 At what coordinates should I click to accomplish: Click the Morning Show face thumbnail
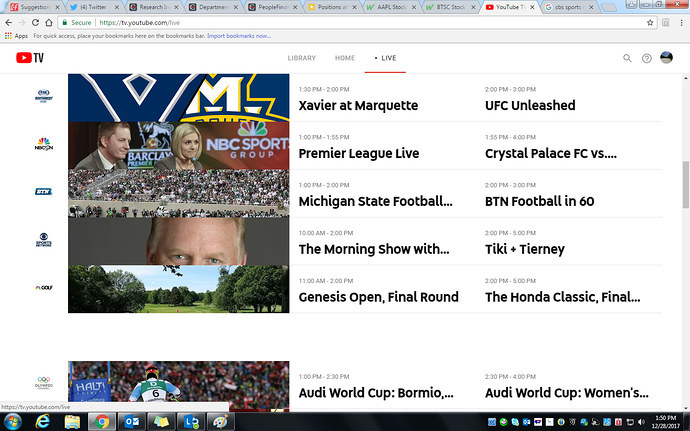(179, 241)
